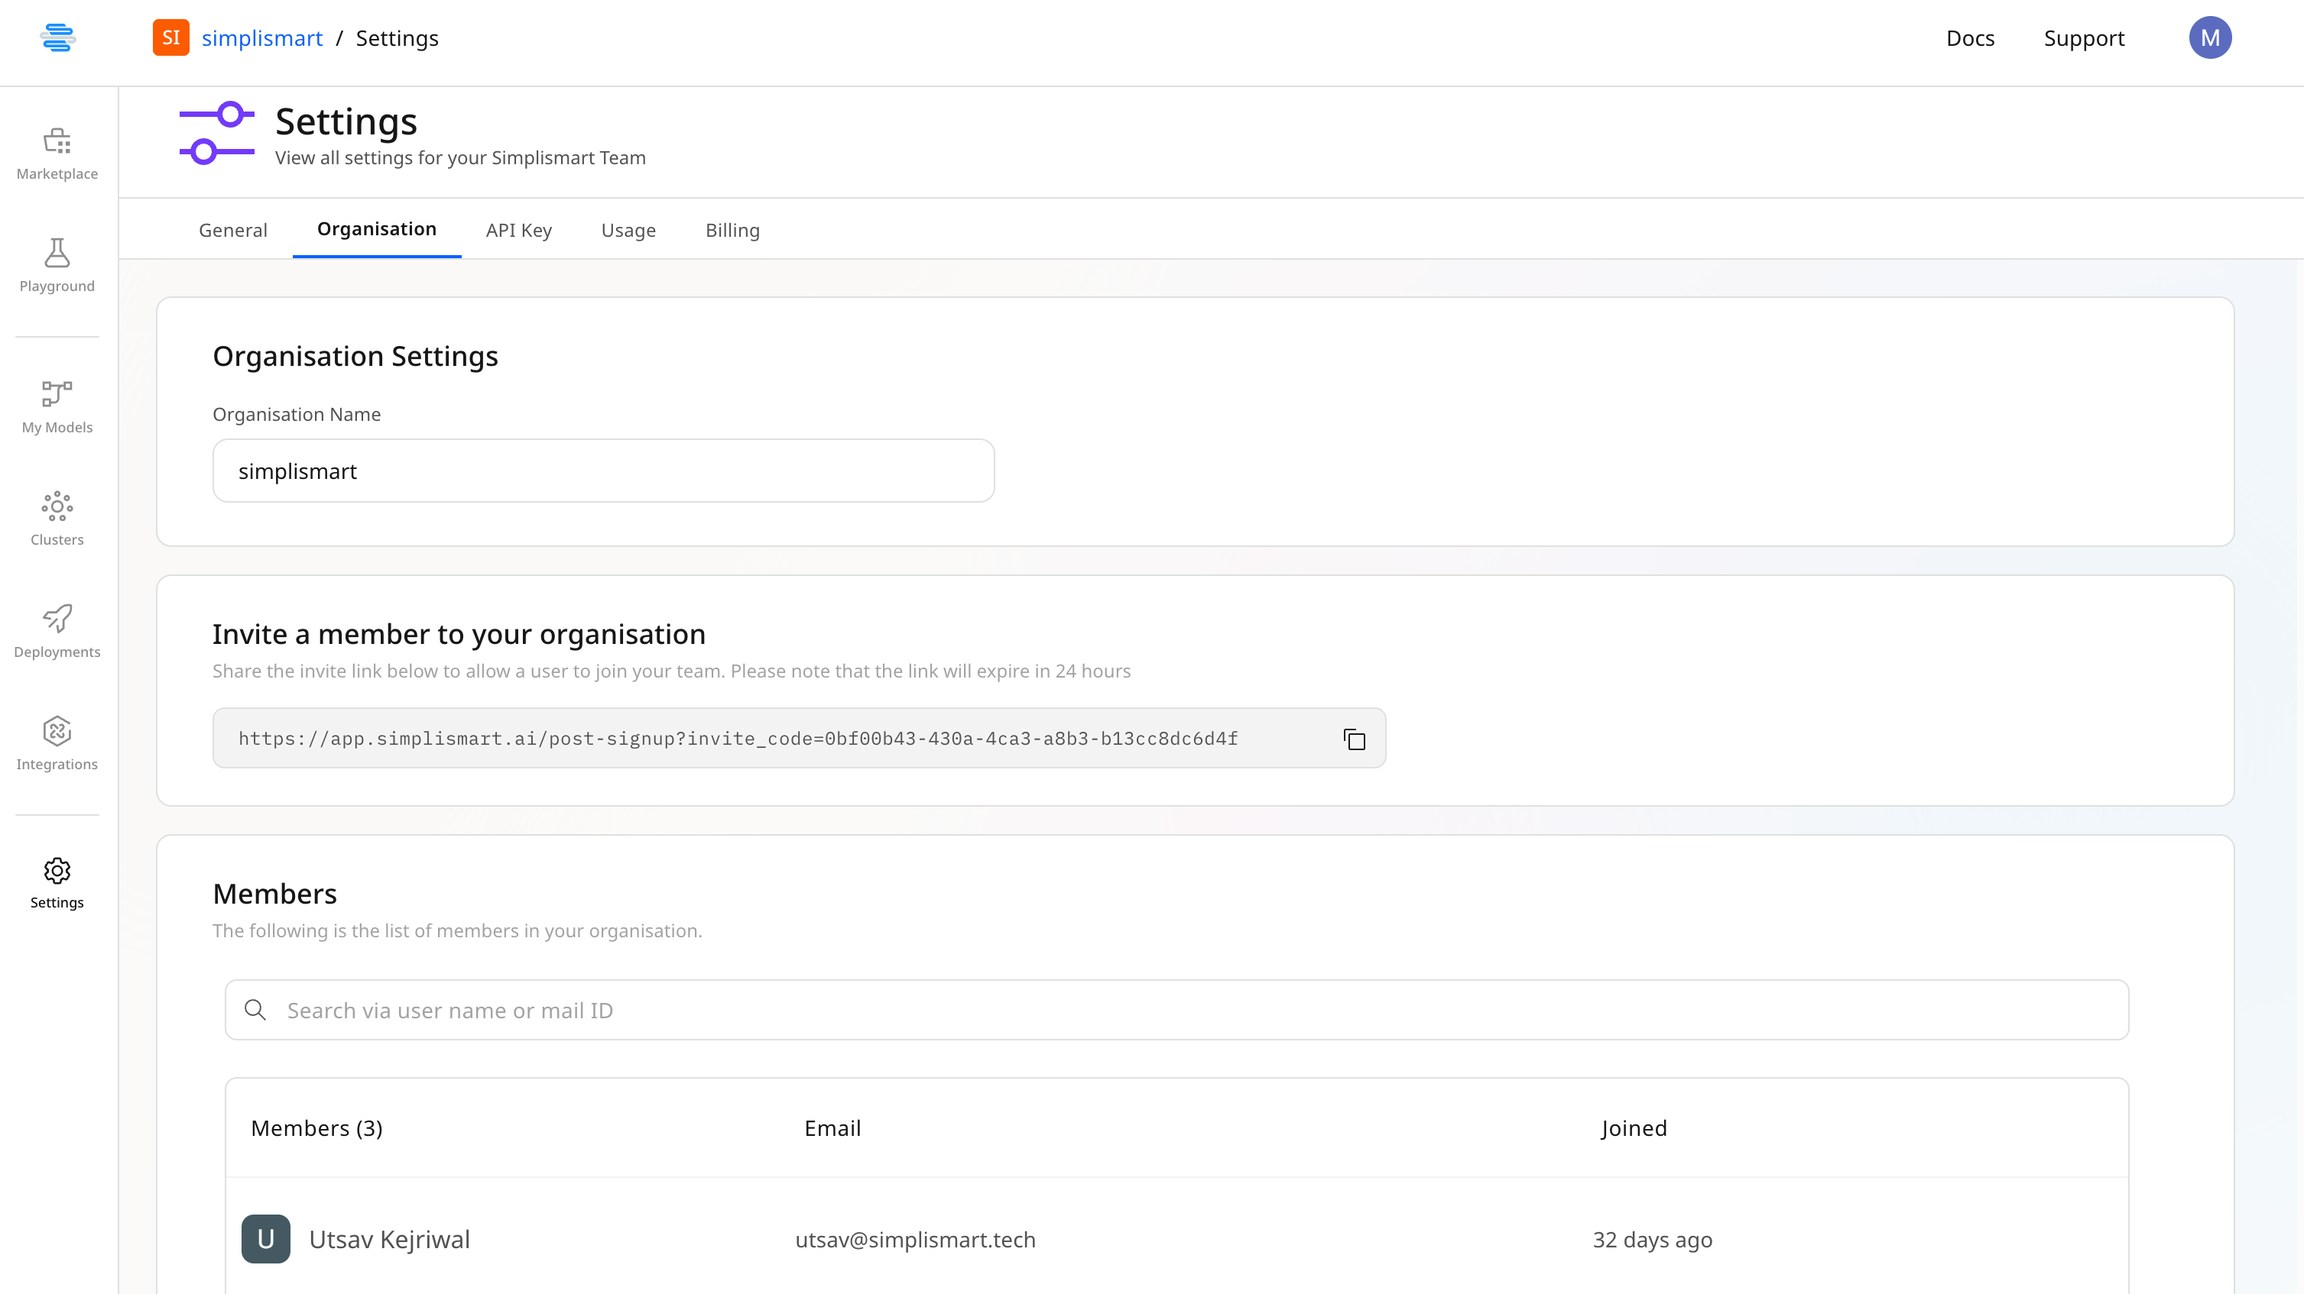
Task: Click the simplismart breadcrumb link
Action: pyautogui.click(x=262, y=38)
